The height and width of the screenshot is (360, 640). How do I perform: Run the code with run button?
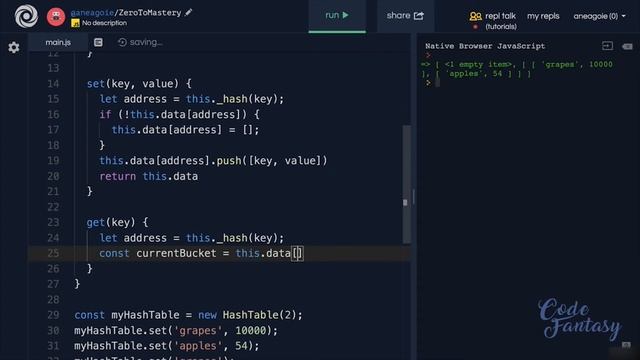[x=337, y=16]
